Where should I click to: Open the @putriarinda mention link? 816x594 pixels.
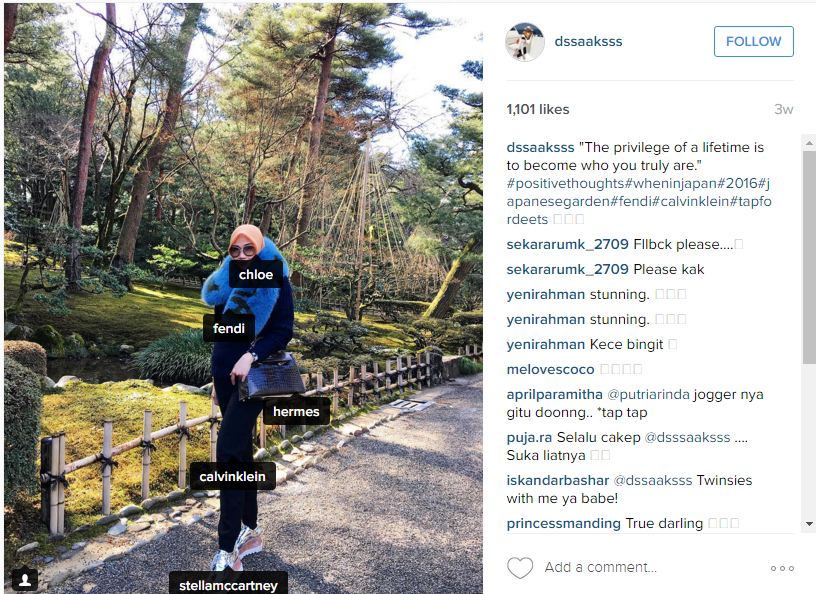(x=648, y=394)
